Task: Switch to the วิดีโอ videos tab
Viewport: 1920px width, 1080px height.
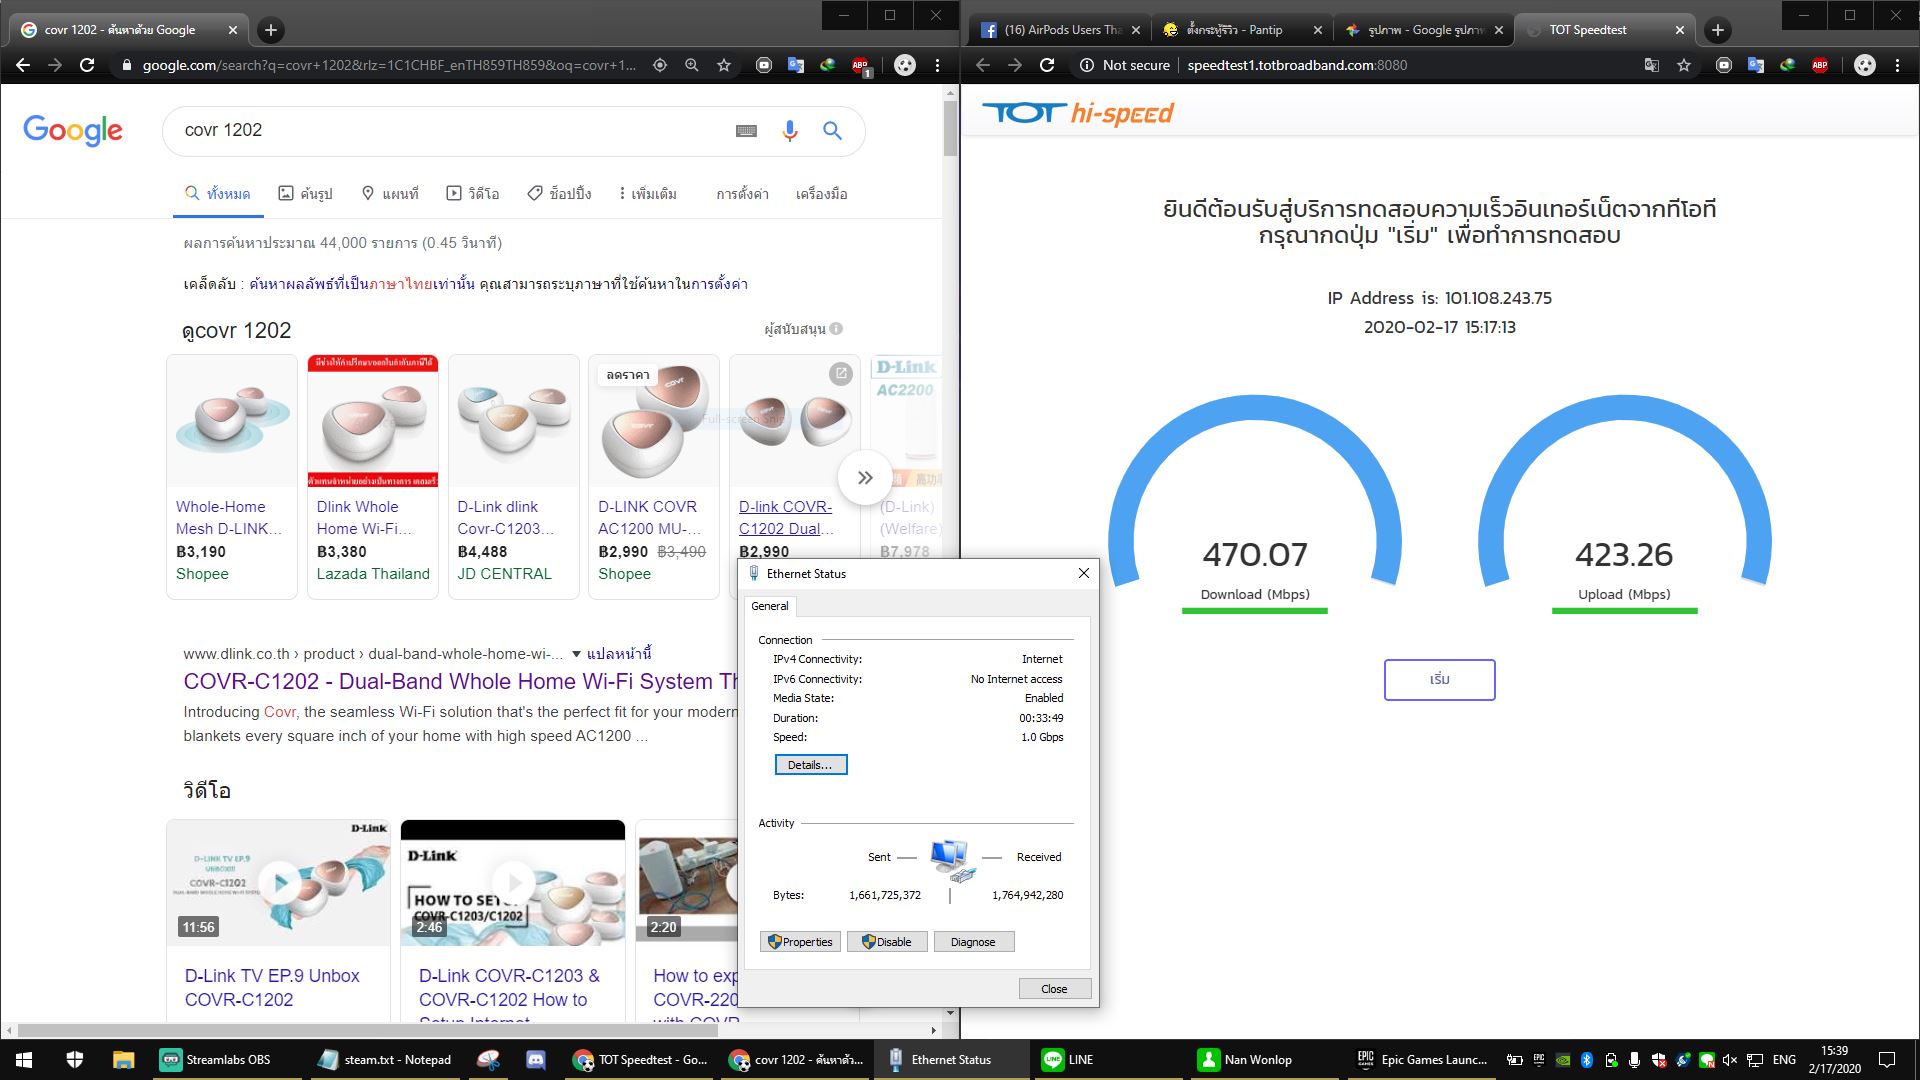Action: point(472,194)
